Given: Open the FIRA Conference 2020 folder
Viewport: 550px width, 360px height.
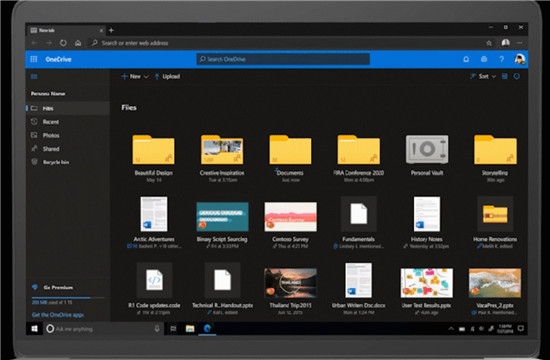Looking at the screenshot, I should pos(358,149).
